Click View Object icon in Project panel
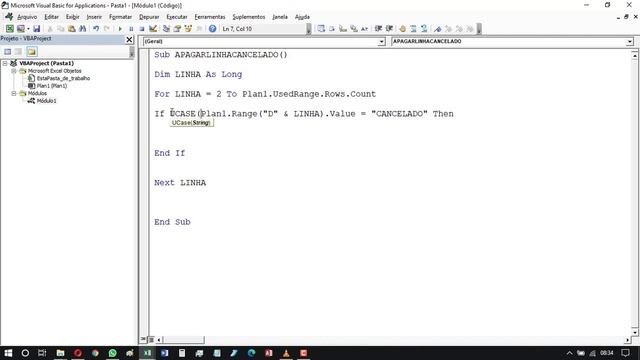Screen dimensions: 640x360 [18, 51]
